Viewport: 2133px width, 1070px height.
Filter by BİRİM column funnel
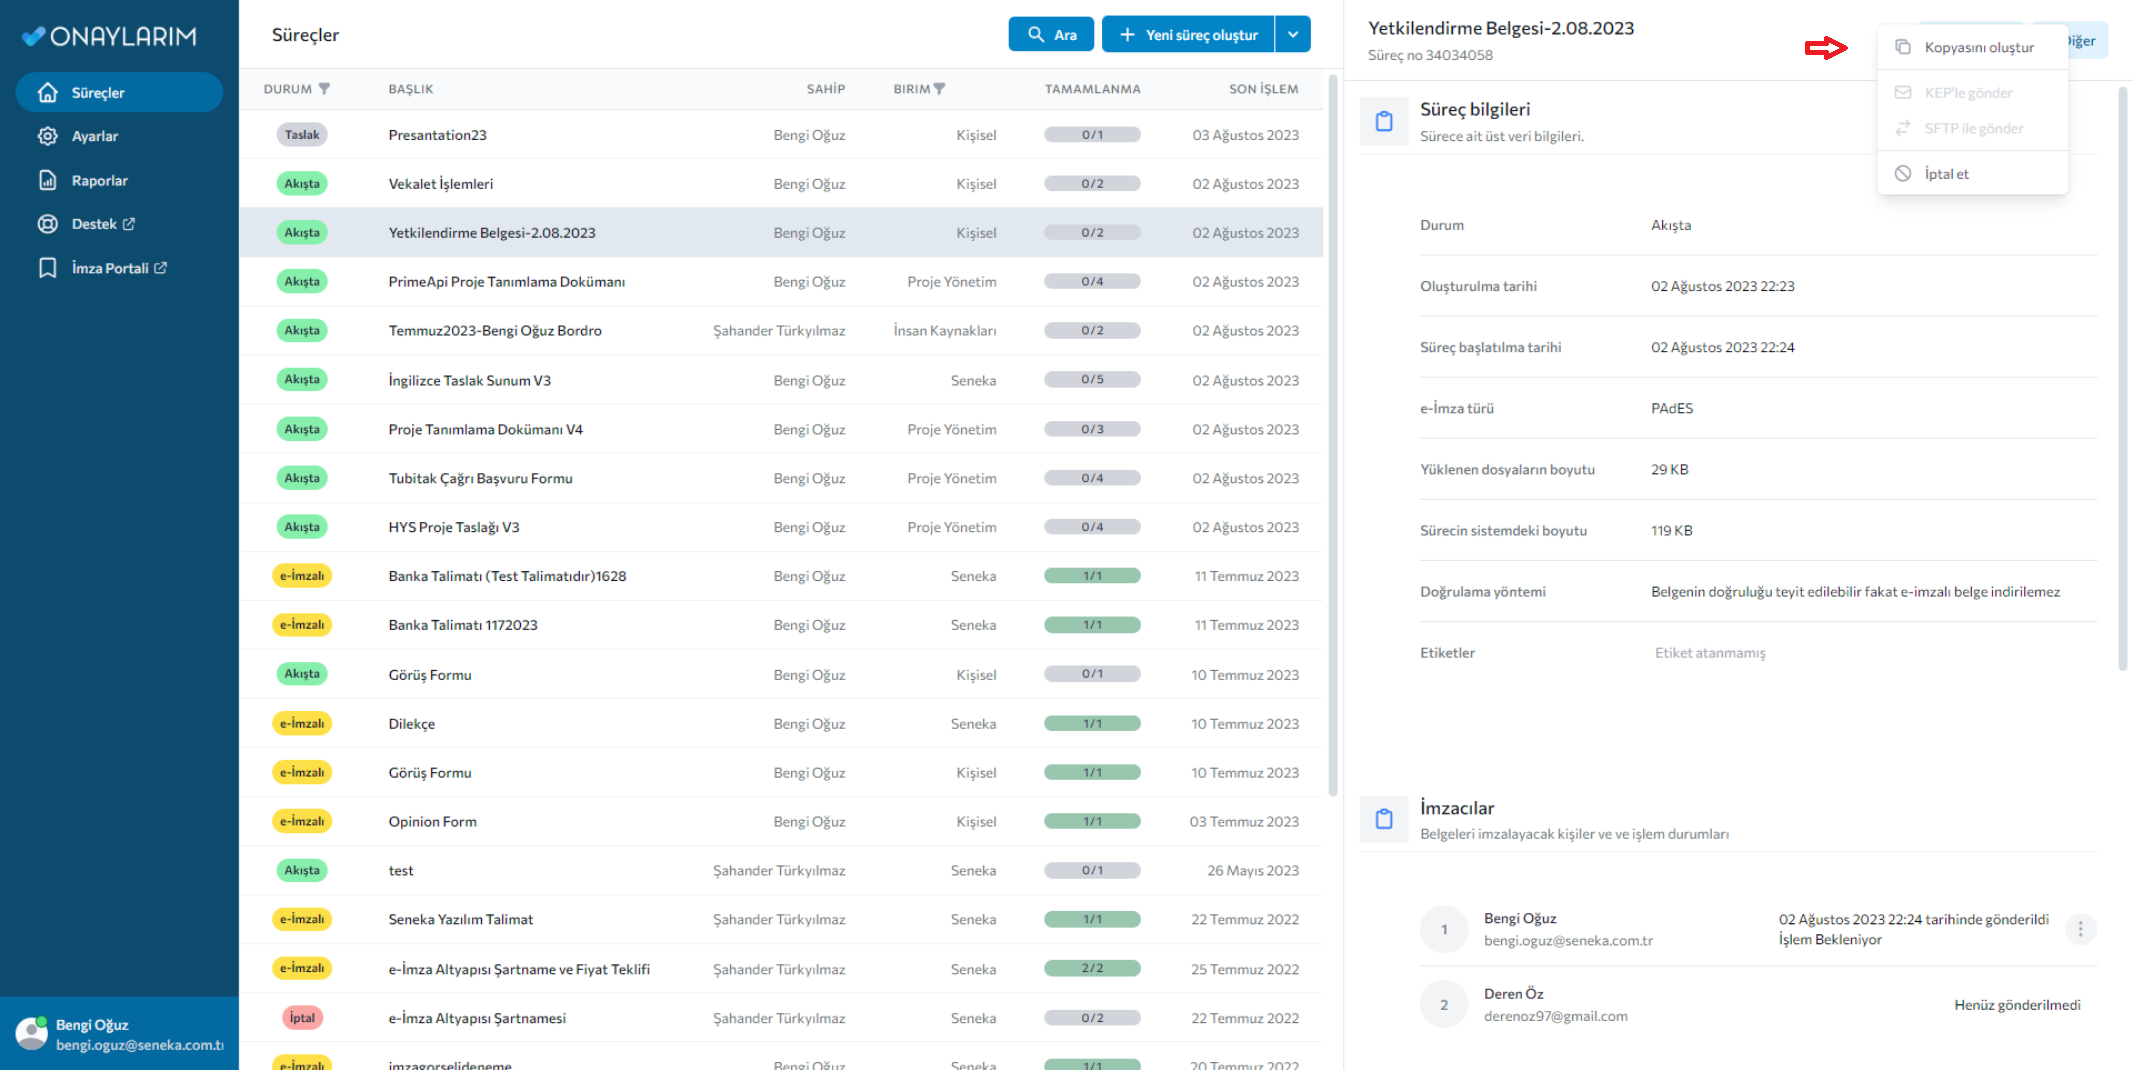tap(939, 89)
